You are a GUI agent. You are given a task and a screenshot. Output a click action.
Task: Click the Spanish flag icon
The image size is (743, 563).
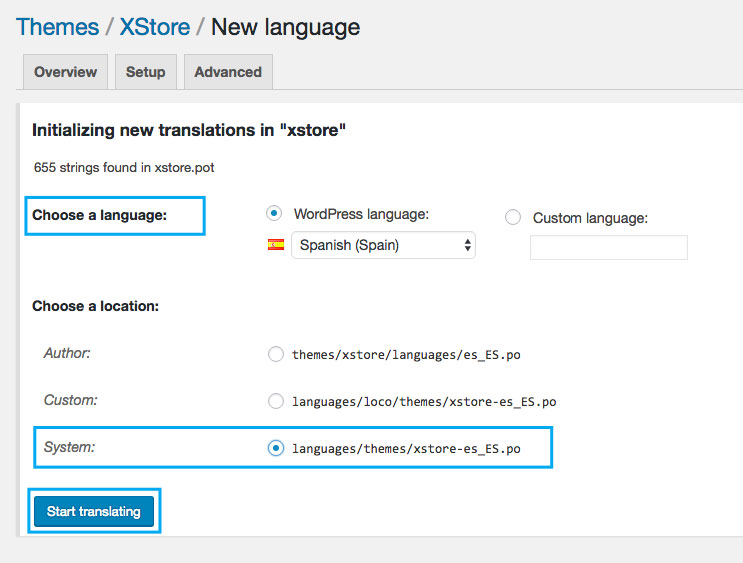click(276, 245)
